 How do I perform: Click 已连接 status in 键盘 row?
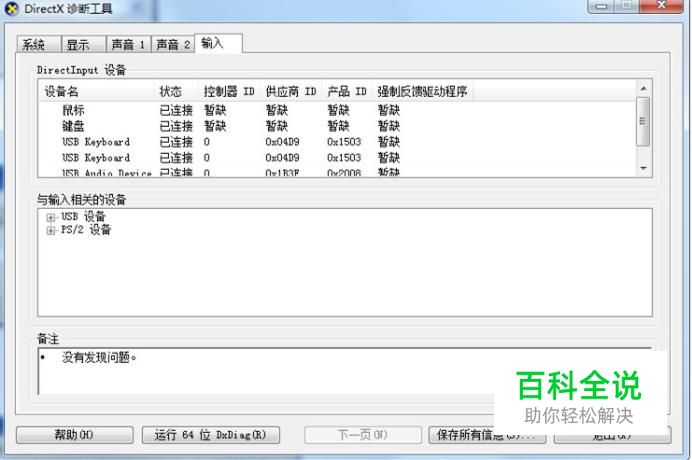pos(176,126)
